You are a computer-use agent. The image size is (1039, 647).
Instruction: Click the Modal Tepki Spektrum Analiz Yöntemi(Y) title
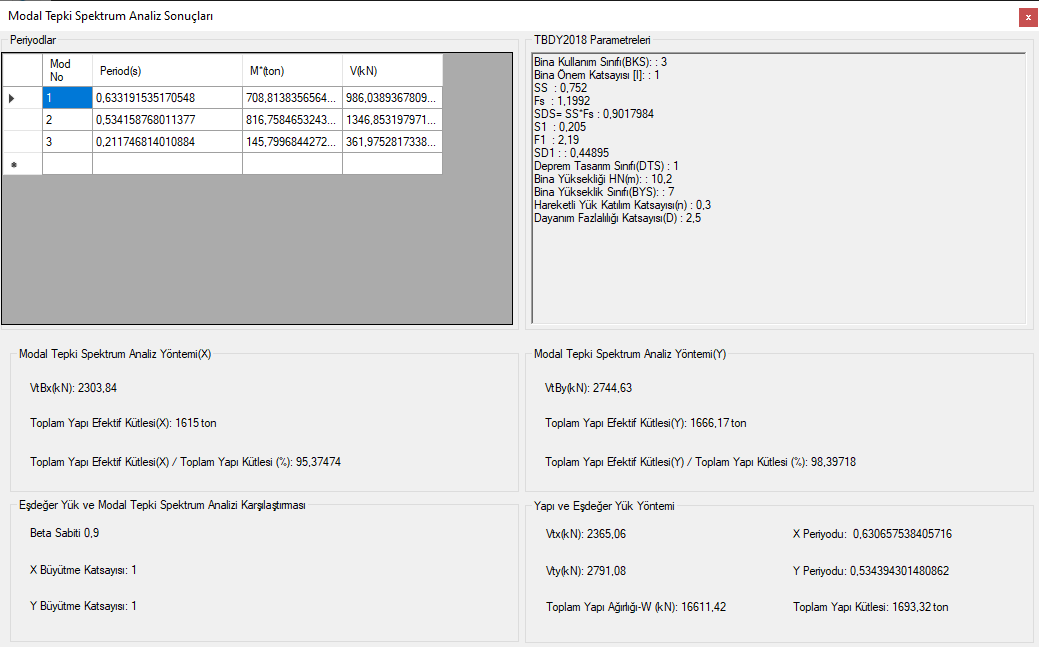[630, 354]
